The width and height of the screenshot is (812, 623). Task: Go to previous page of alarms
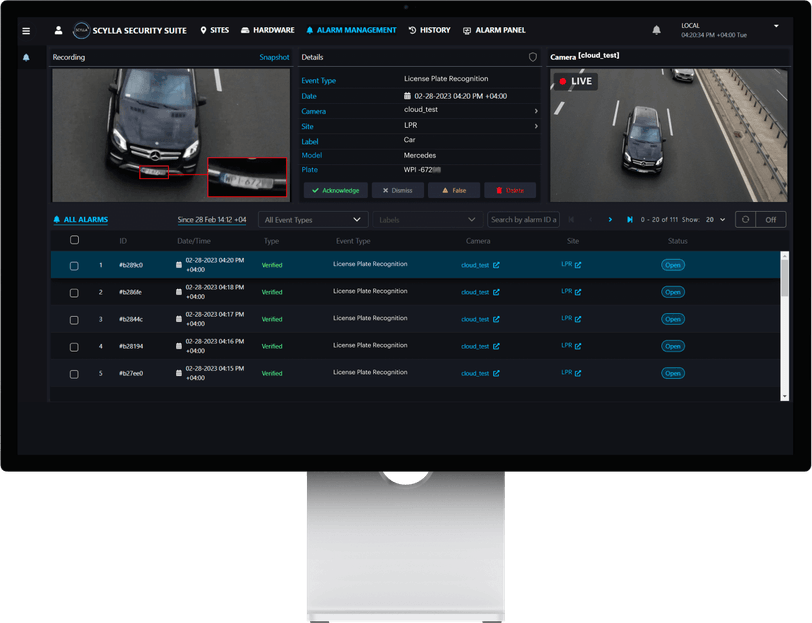[590, 220]
